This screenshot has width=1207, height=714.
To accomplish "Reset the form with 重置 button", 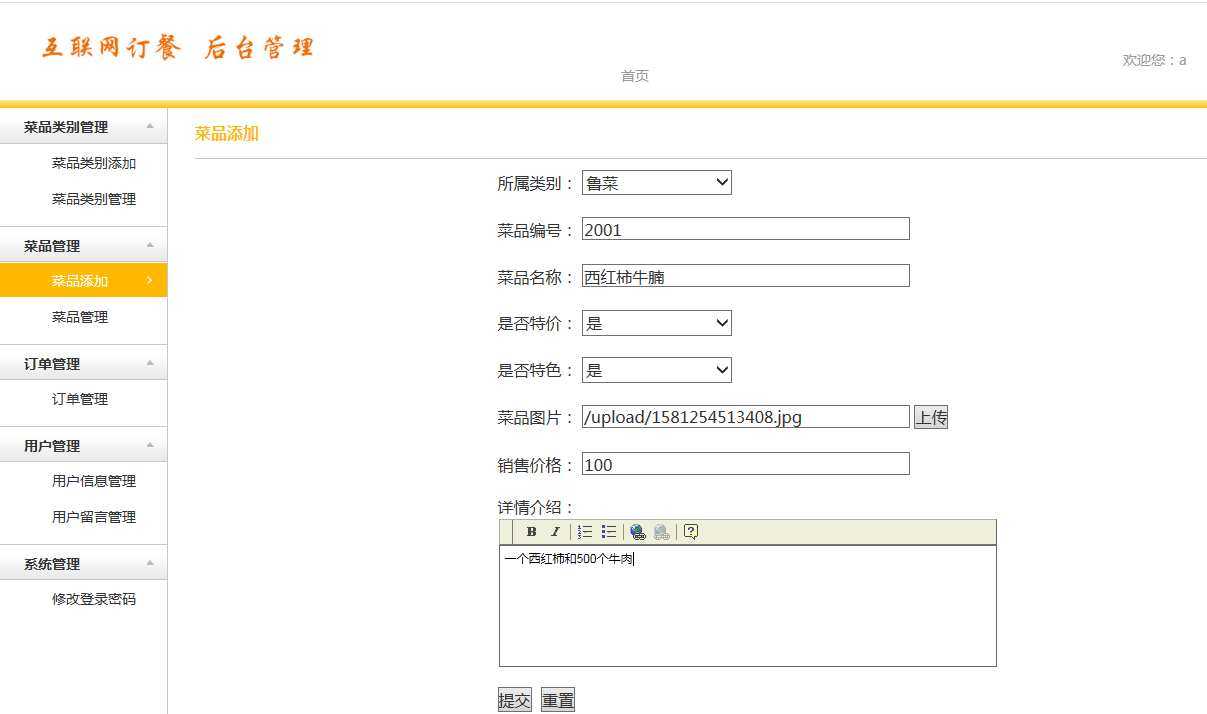I will 558,700.
